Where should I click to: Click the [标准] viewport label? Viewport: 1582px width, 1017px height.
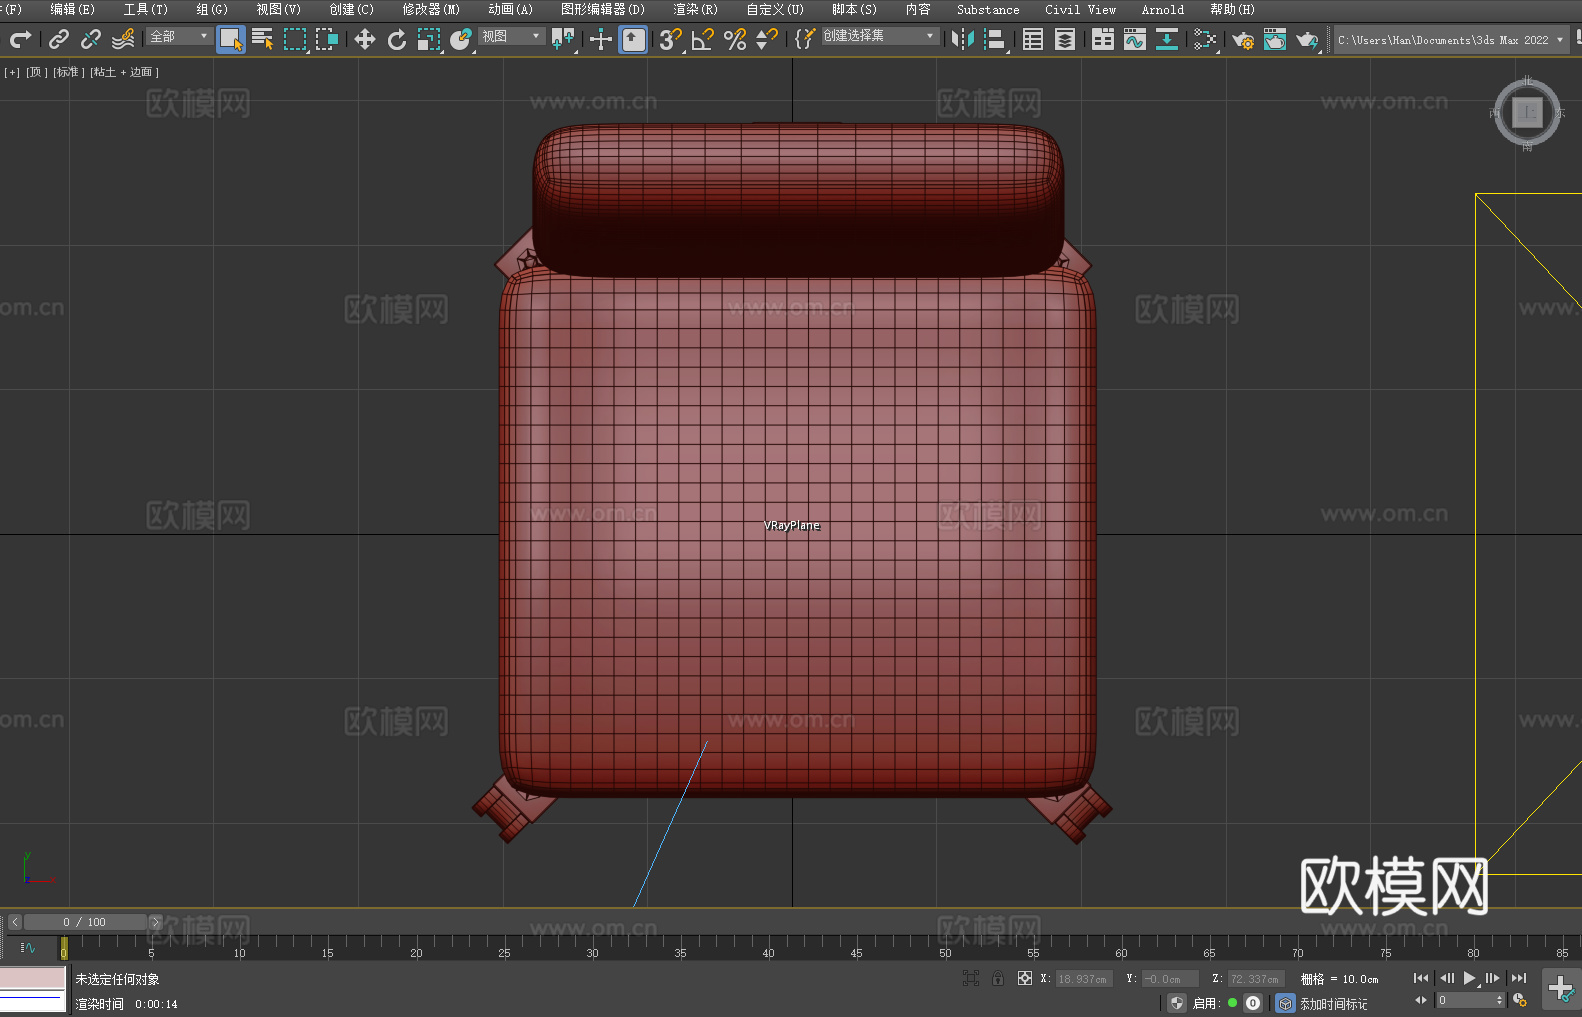(69, 72)
